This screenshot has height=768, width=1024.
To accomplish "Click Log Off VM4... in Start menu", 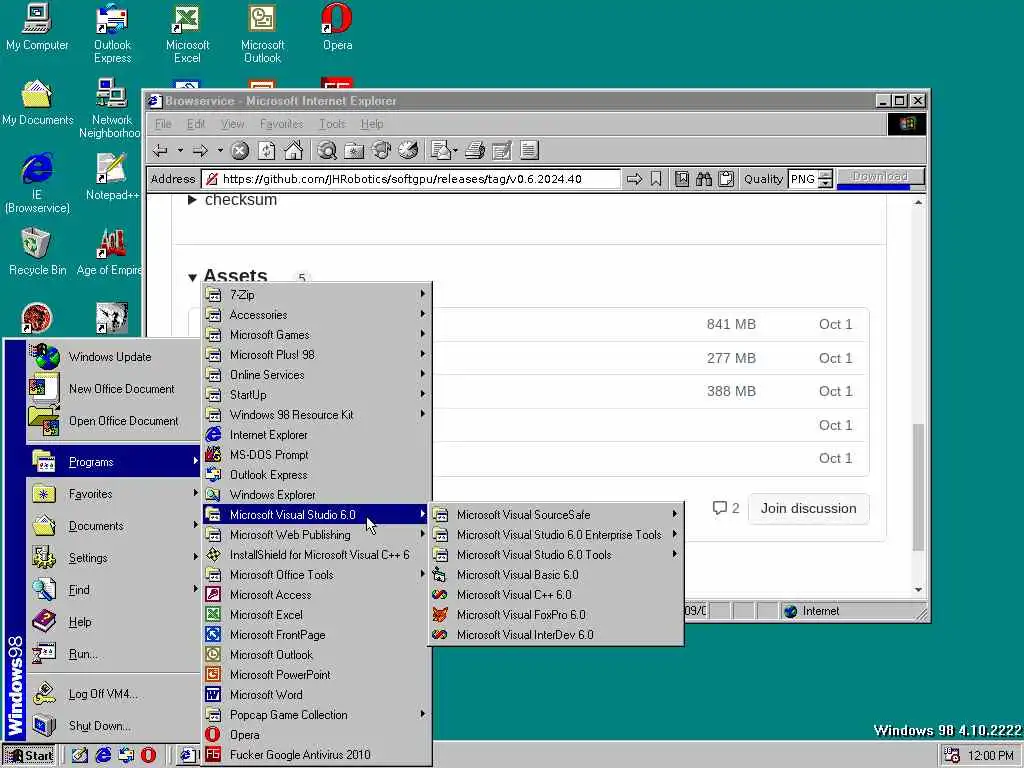I will pyautogui.click(x=114, y=694).
